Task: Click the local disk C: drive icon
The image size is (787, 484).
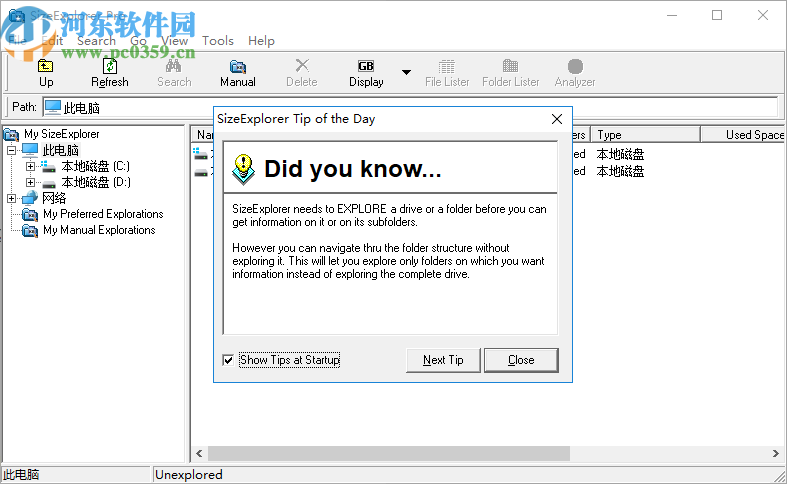Action: point(49,166)
